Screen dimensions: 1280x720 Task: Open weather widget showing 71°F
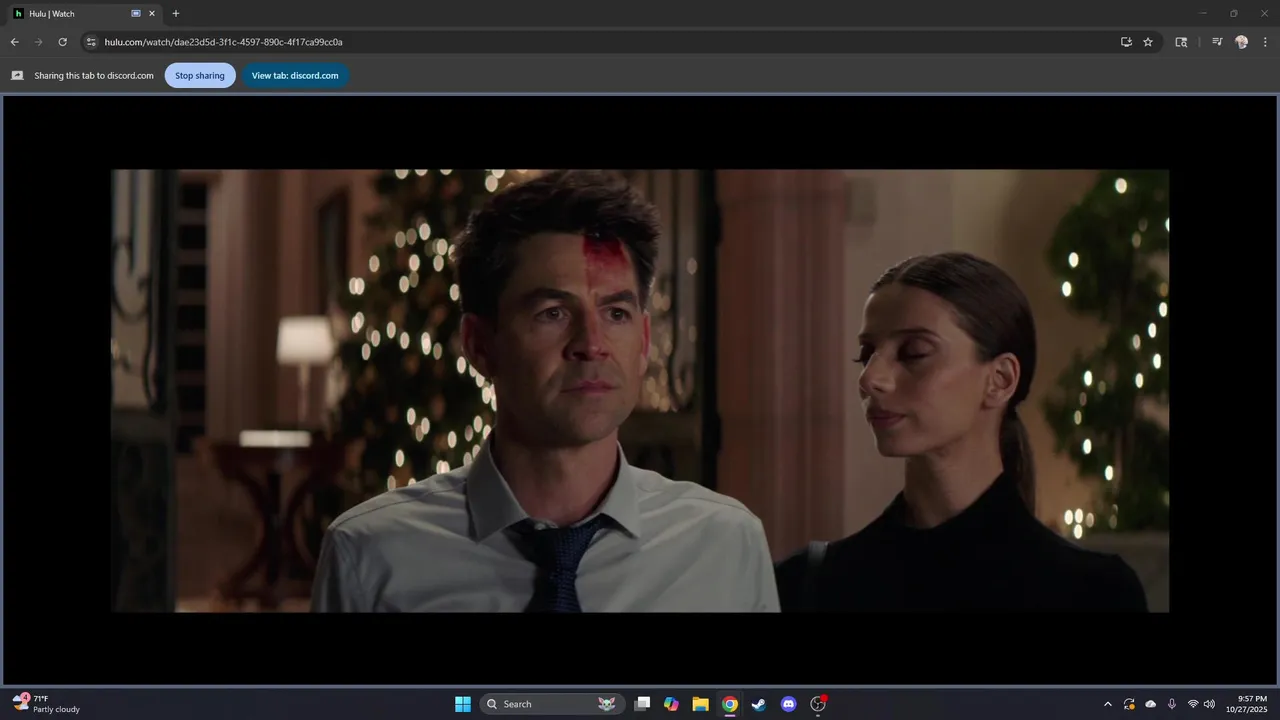[47, 704]
